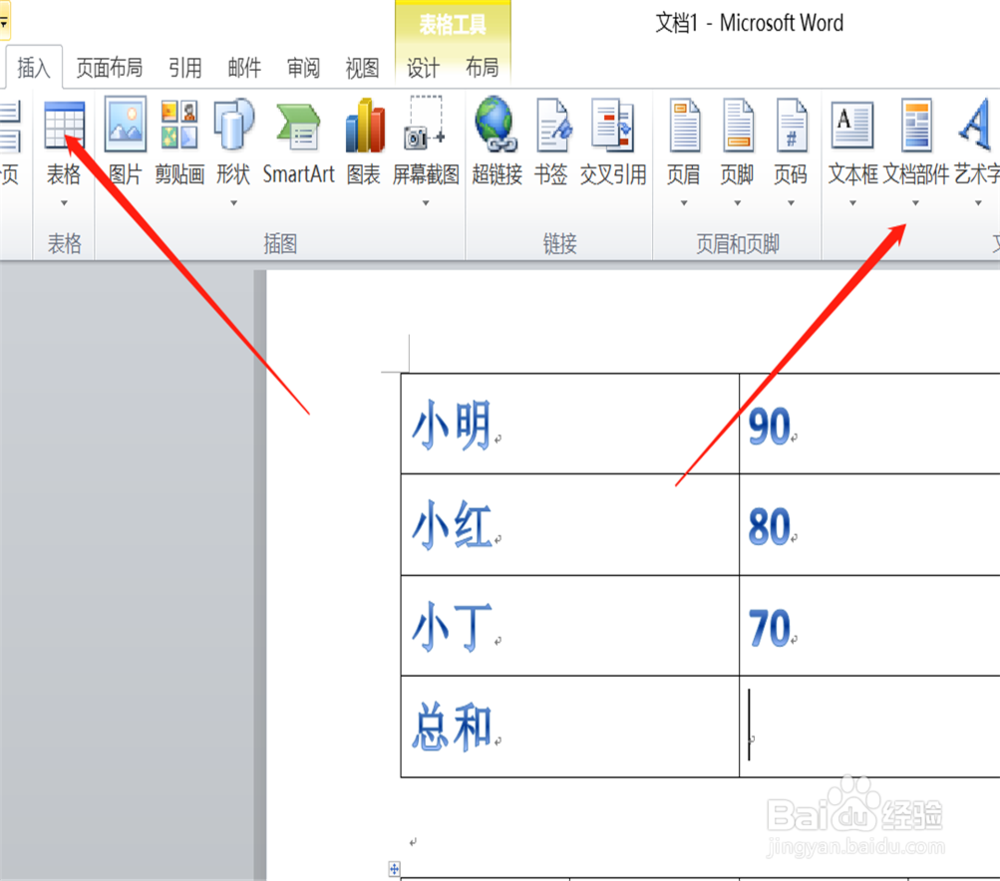Switch to the 页面布局 ribbon tab
The image size is (1000, 881).
109,67
